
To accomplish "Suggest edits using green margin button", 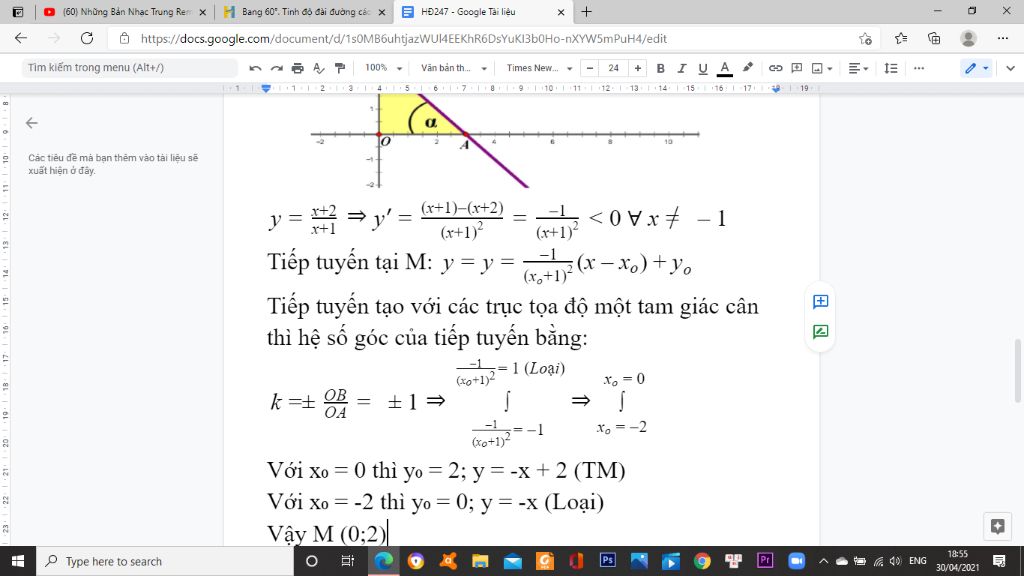I will (x=820, y=332).
